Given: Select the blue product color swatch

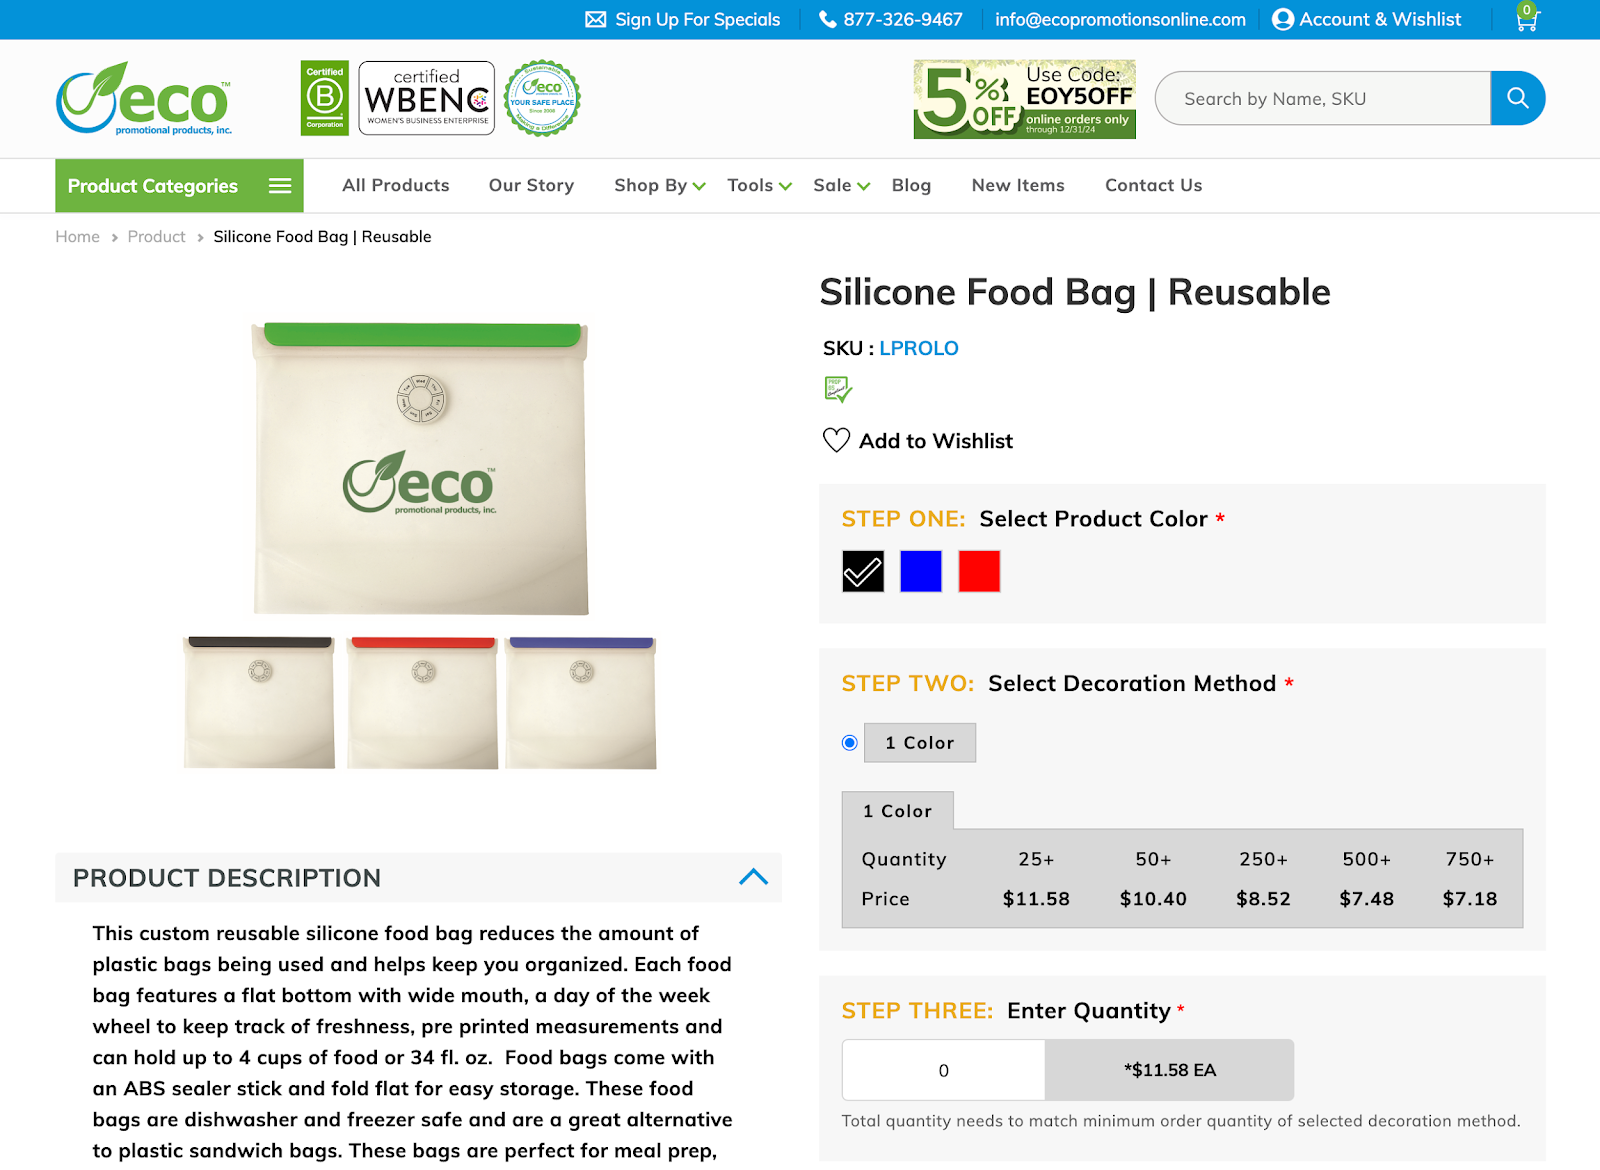Looking at the screenshot, I should coord(920,570).
